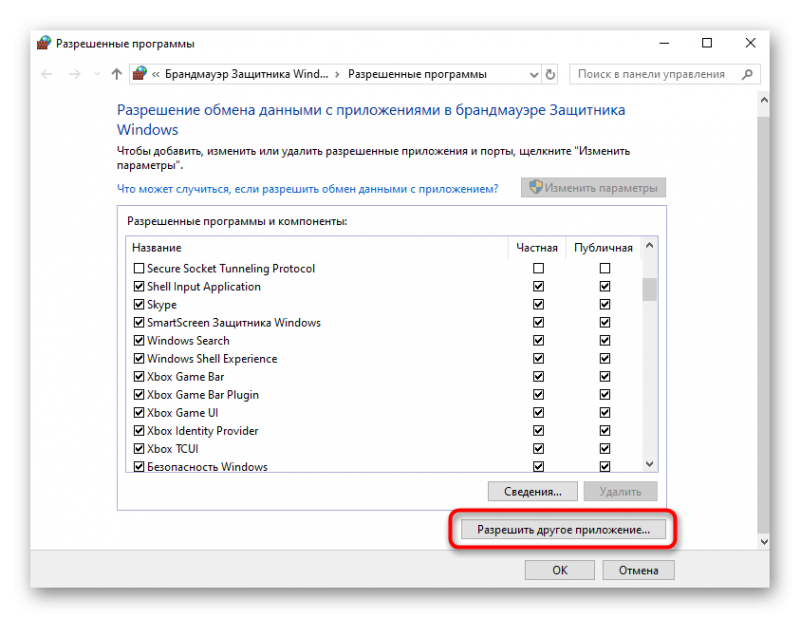
Task: Uncheck Shell Input Application name checkbox
Action: click(x=139, y=286)
